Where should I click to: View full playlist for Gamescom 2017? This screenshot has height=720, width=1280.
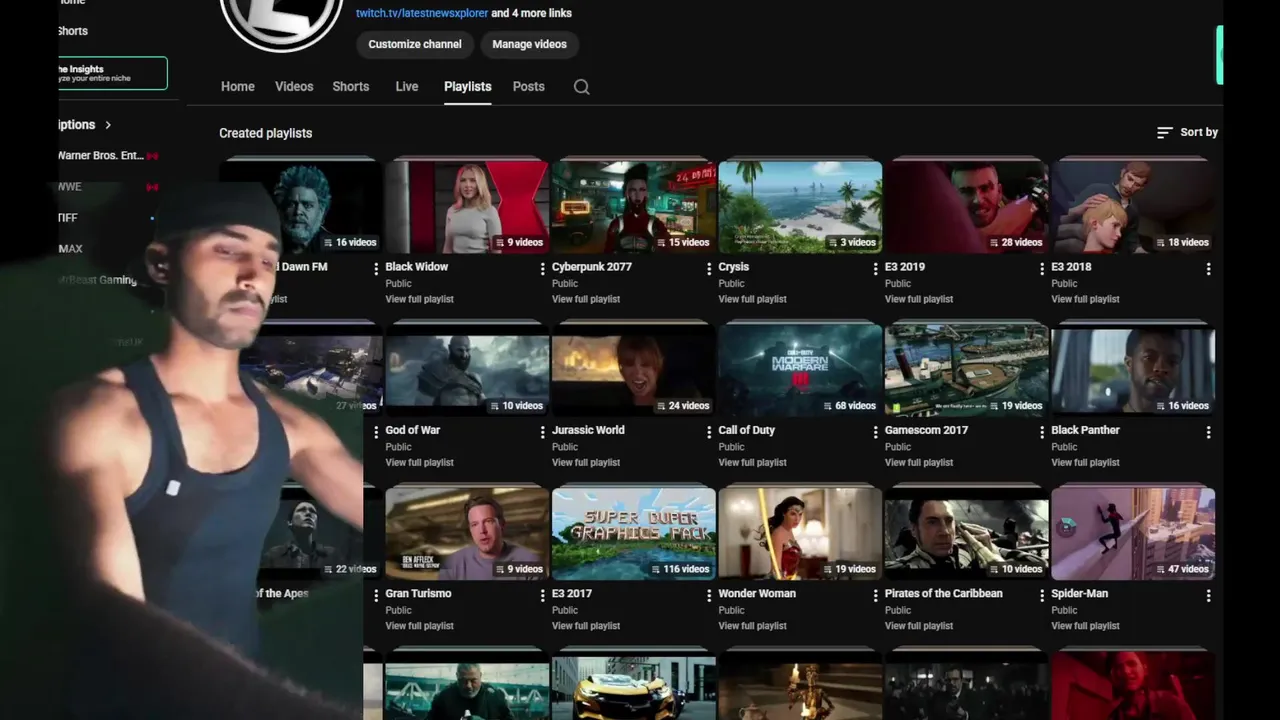pos(919,463)
